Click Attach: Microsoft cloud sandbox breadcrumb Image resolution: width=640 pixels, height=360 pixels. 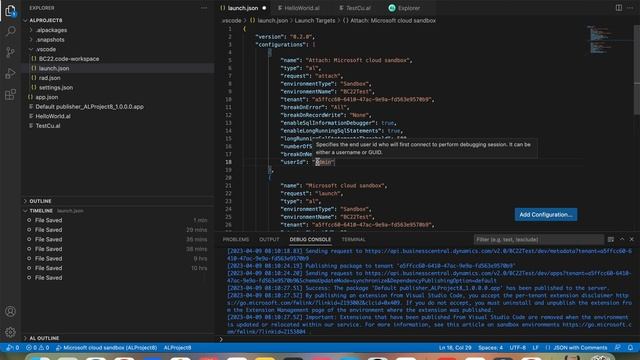coord(393,20)
